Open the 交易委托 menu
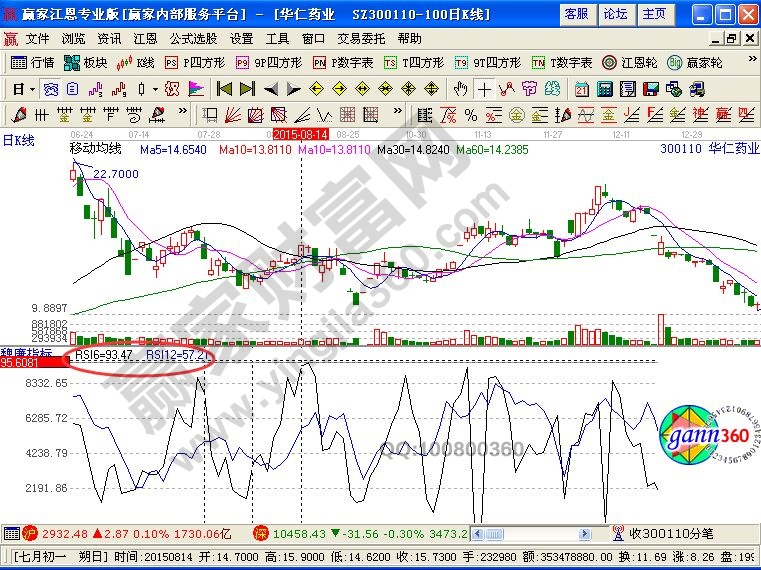761x570 pixels. tap(361, 39)
